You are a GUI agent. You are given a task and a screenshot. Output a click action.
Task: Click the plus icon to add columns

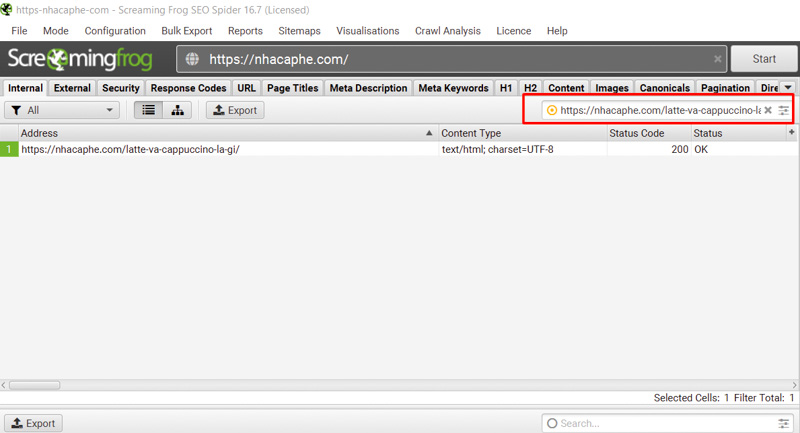tap(792, 132)
